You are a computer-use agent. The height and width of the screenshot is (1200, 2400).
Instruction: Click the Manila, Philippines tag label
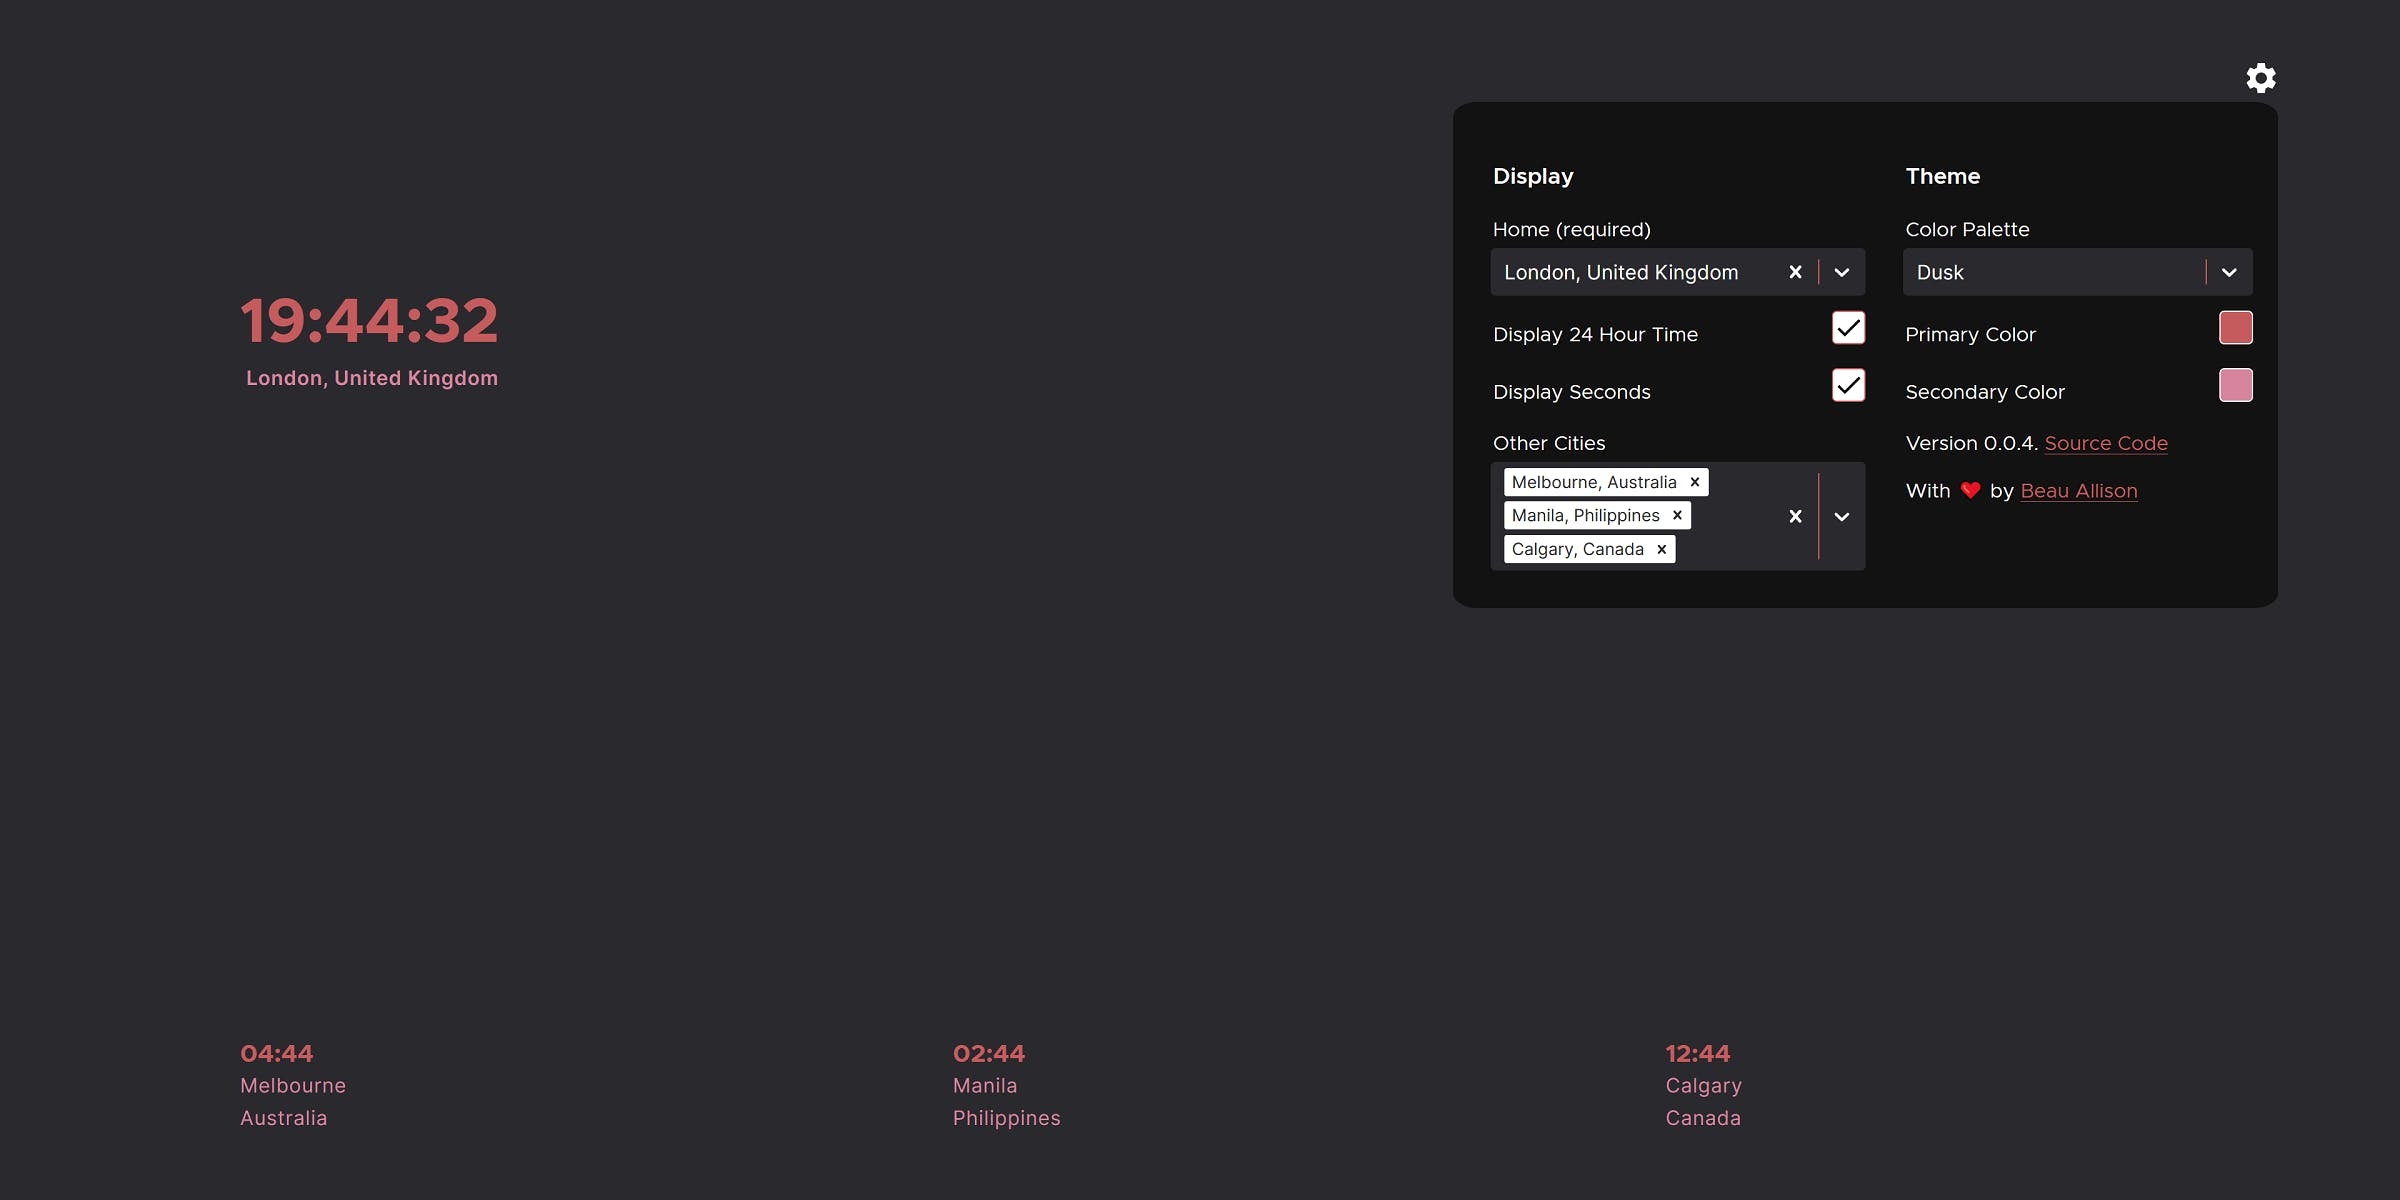[x=1585, y=516]
